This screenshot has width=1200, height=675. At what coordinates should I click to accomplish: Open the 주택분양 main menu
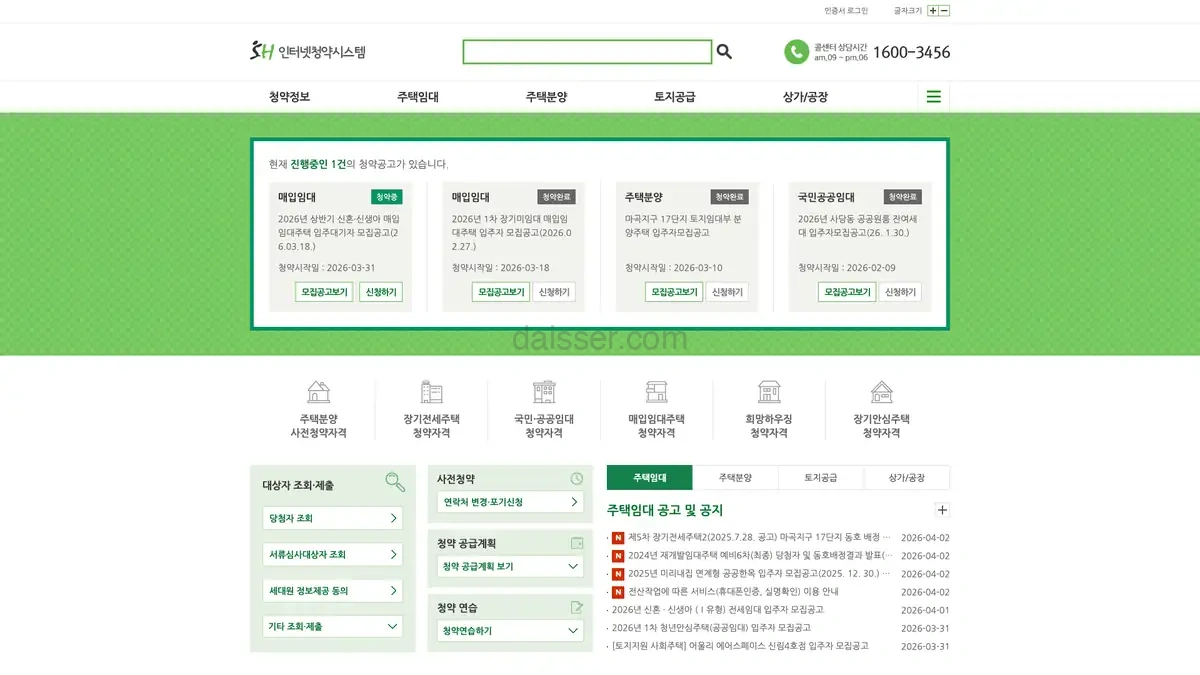tap(546, 97)
